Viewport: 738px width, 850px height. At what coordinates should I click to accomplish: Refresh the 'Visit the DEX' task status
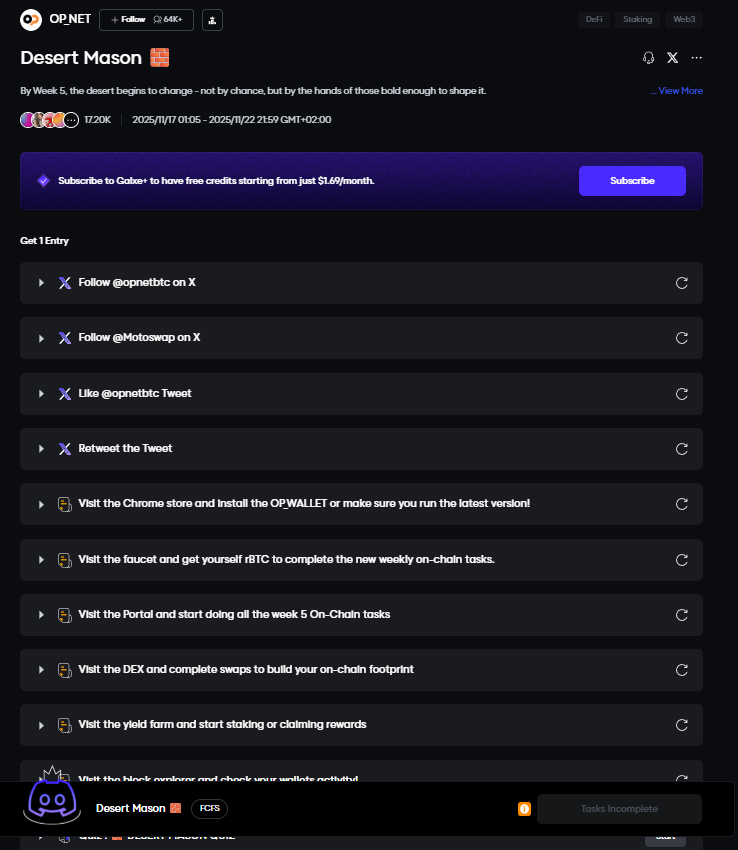pos(682,670)
